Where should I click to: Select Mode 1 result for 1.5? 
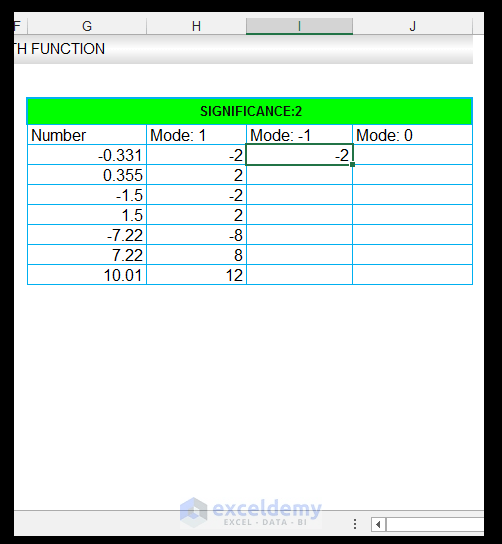coord(196,215)
